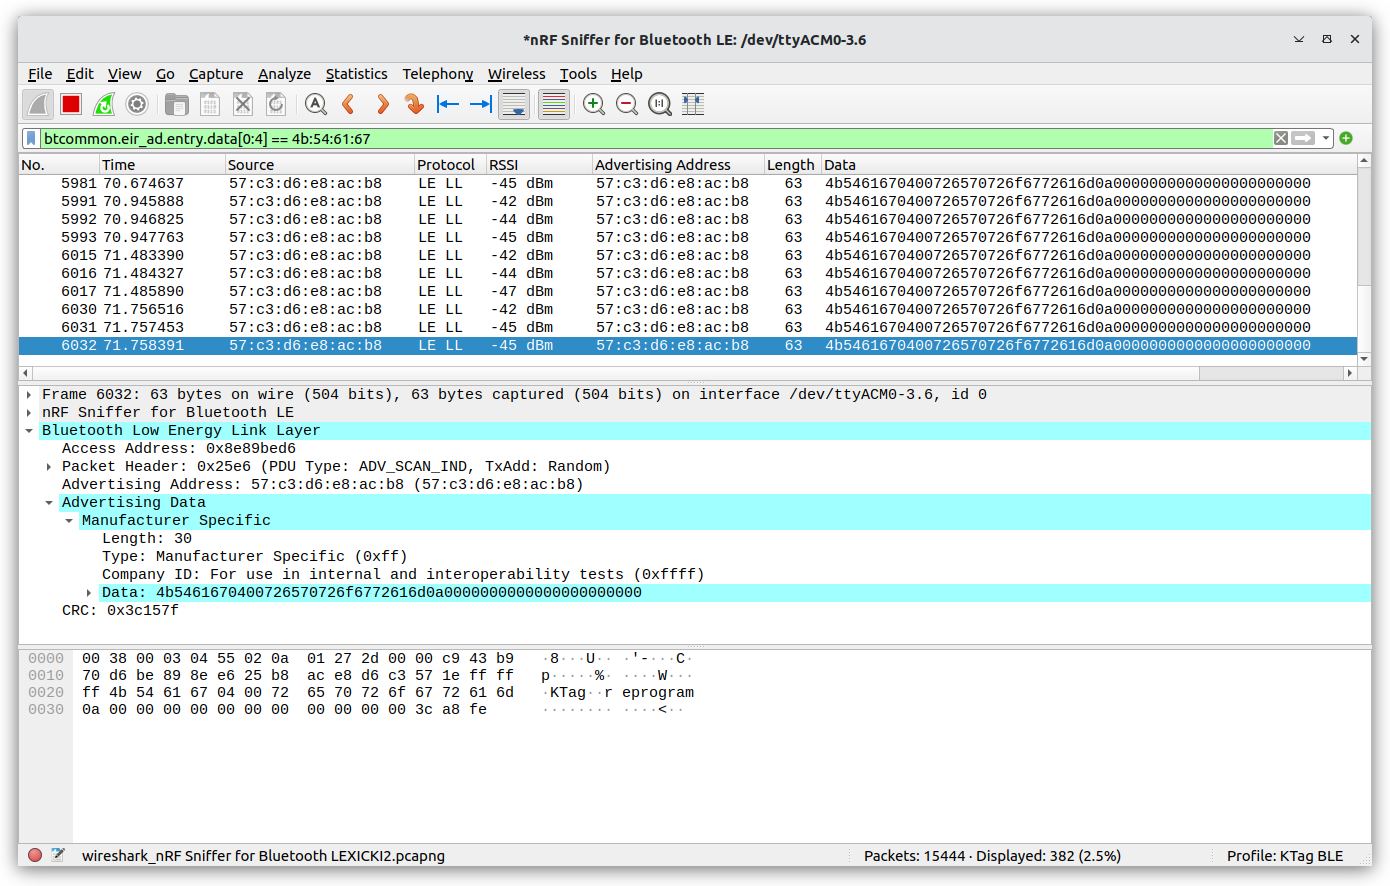Image resolution: width=1390 pixels, height=886 pixels.
Task: Open recent display filter history dropdown
Action: tap(1326, 138)
